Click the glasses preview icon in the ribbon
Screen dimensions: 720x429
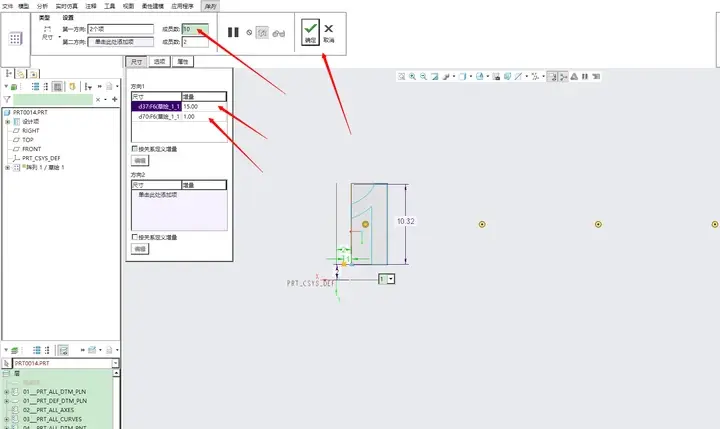tap(279, 33)
